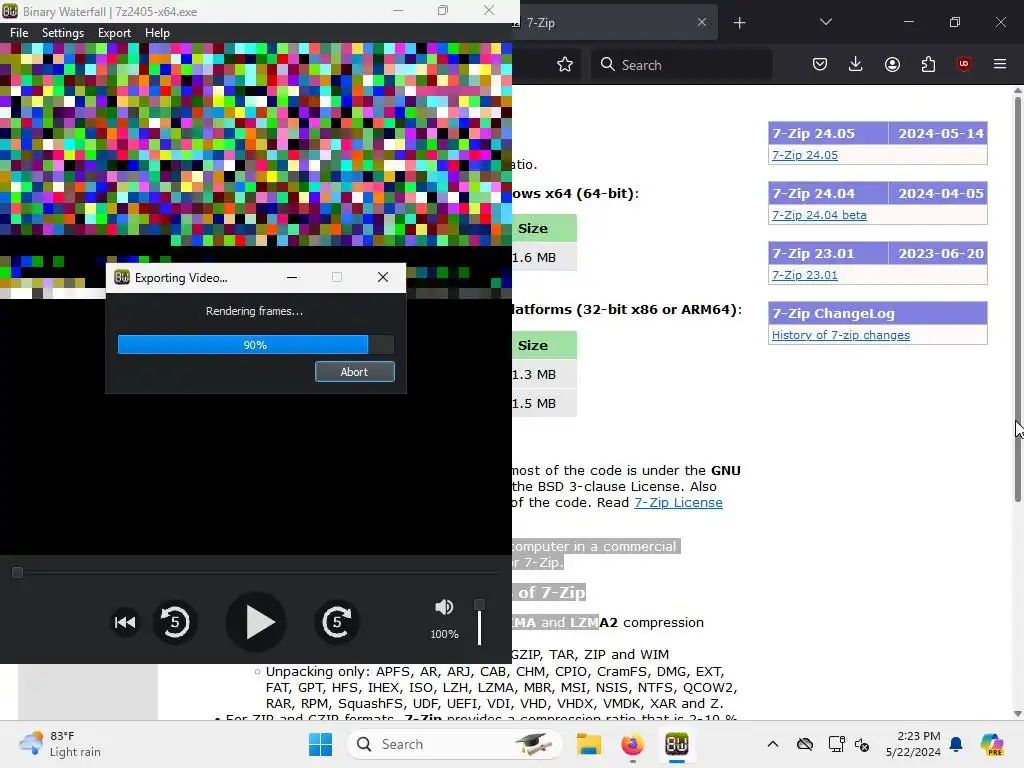Image resolution: width=1024 pixels, height=768 pixels.
Task: Show Firefox downloads panel
Action: pos(856,64)
